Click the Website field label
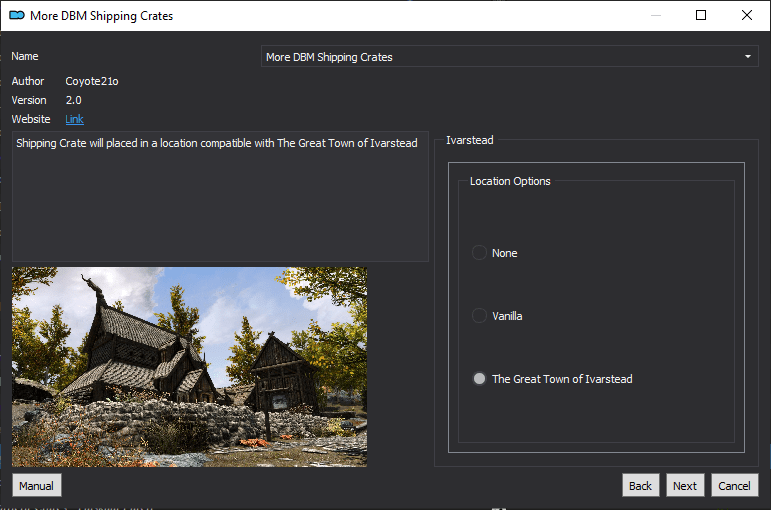The height and width of the screenshot is (510, 771). tap(31, 119)
